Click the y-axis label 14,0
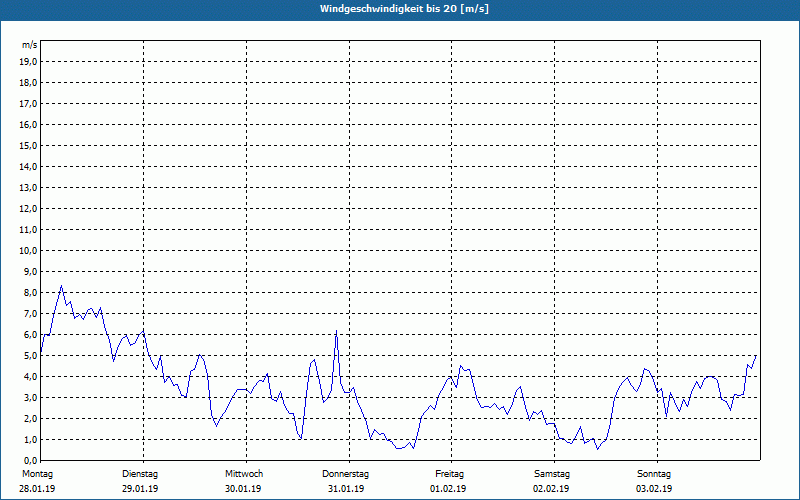This screenshot has width=800, height=500. click(28, 166)
